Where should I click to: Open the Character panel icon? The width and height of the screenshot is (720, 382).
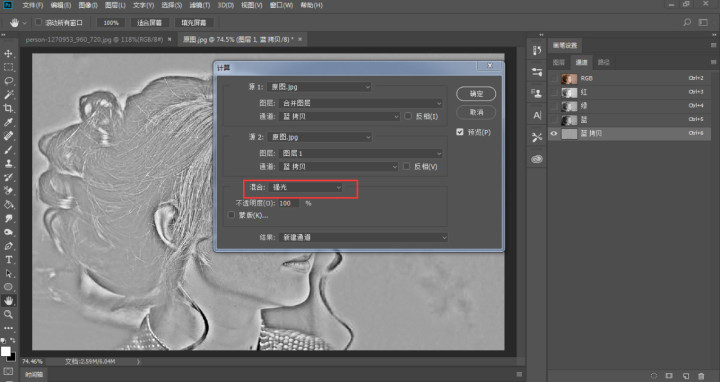[537, 115]
